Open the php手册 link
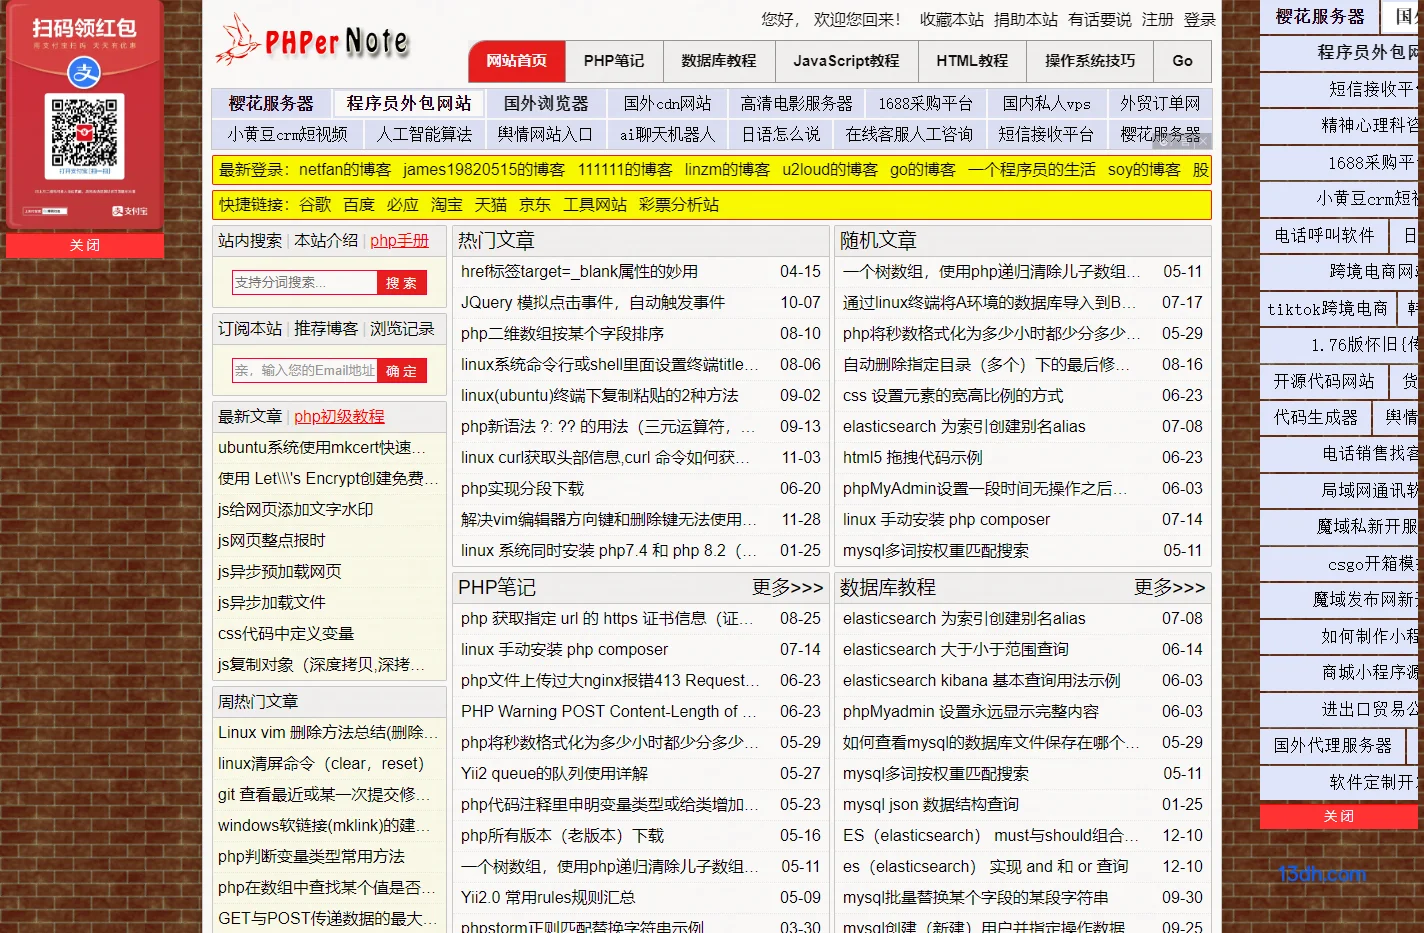This screenshot has height=933, width=1424. [399, 241]
